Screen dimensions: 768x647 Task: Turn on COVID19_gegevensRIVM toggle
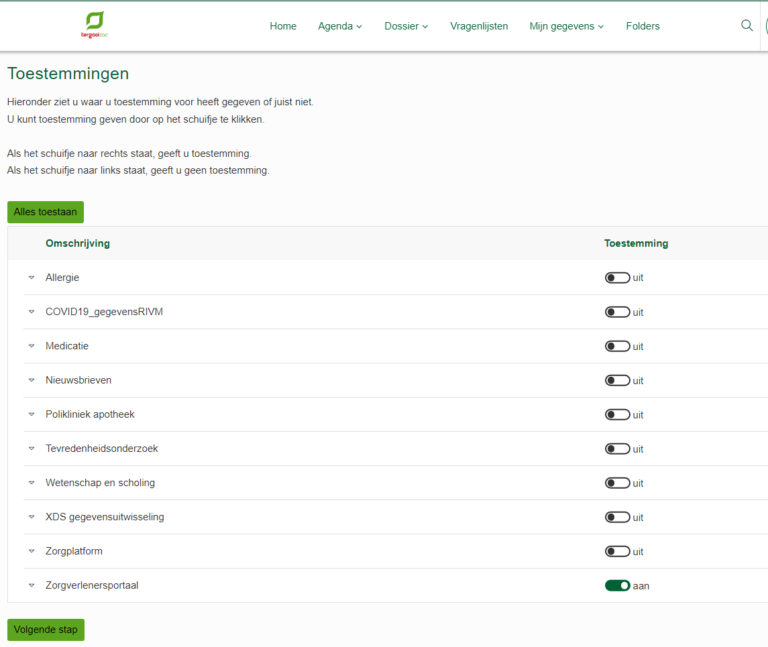(x=617, y=312)
